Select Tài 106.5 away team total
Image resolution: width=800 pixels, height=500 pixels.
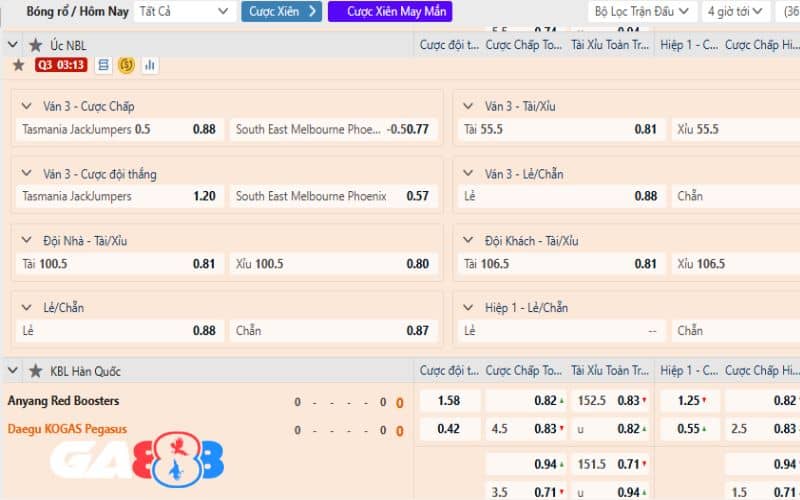(561, 264)
